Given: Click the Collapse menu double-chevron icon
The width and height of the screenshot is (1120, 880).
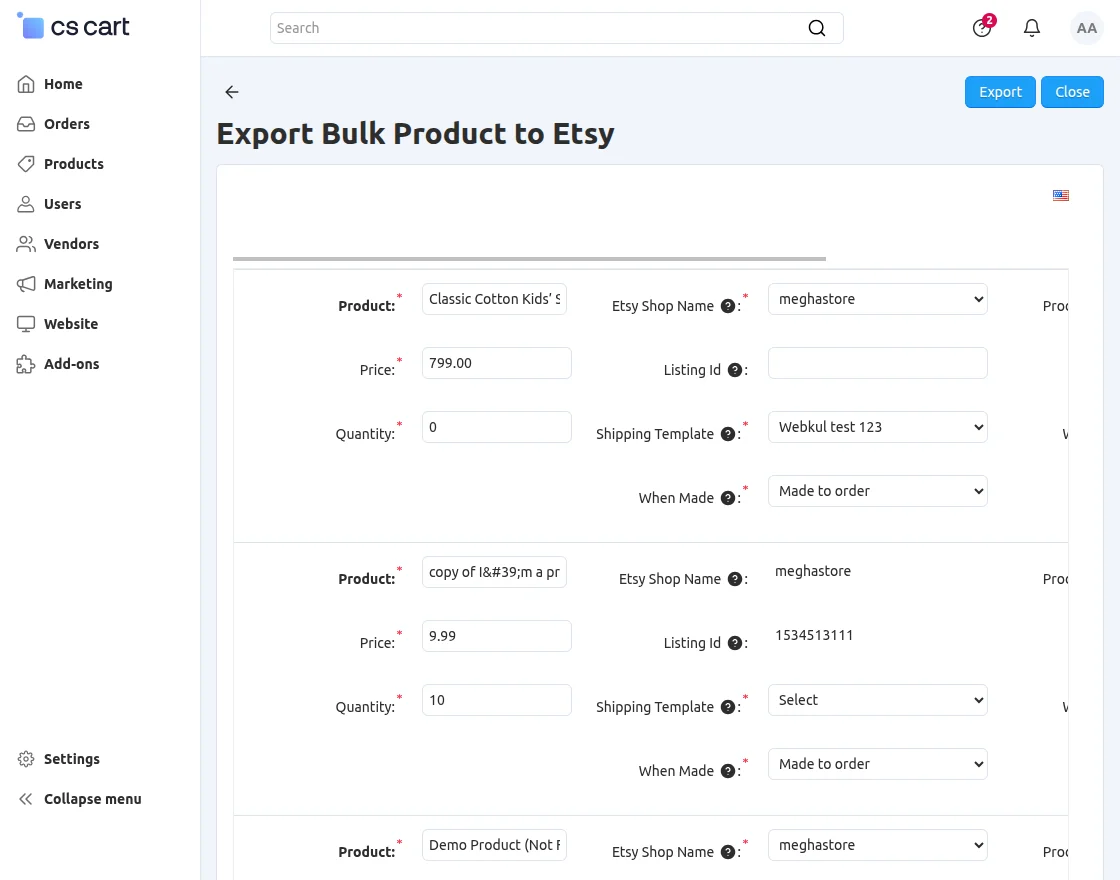Looking at the screenshot, I should tap(26, 799).
